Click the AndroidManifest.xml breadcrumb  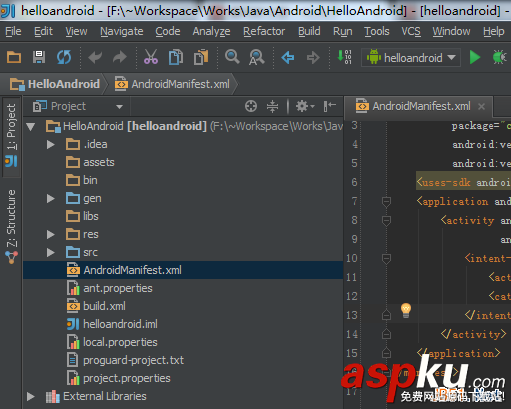172,84
